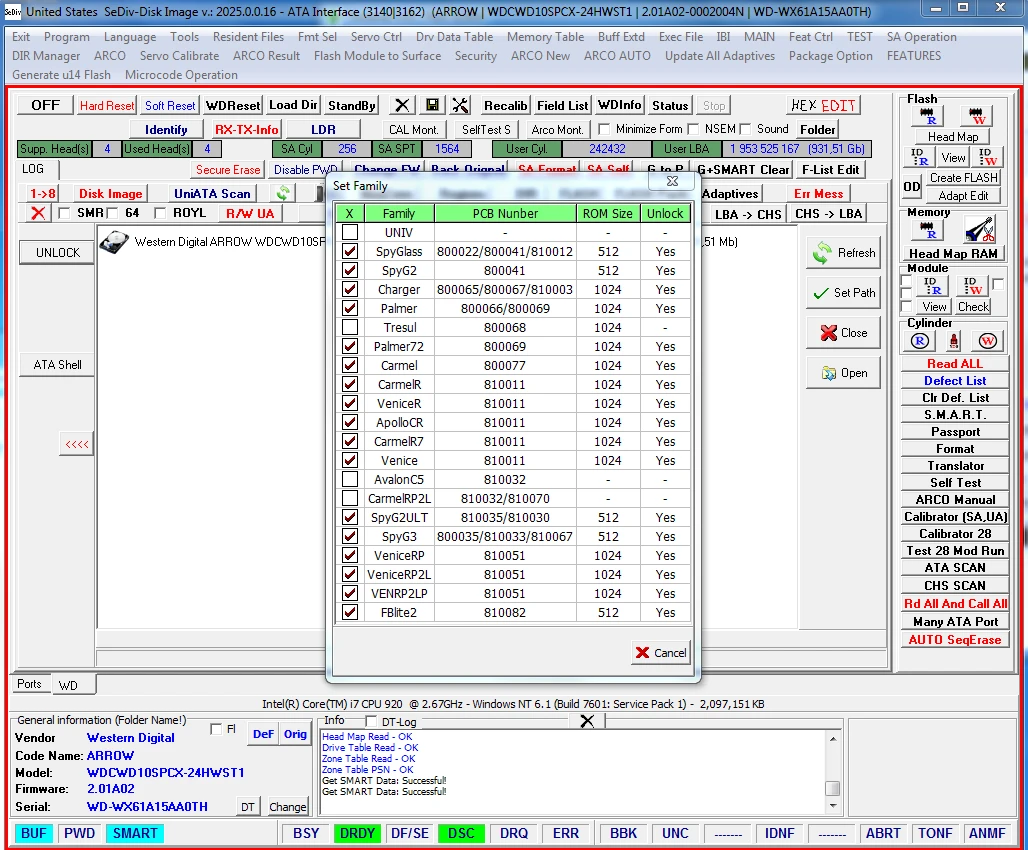This screenshot has width=1028, height=850.
Task: Click the Family column header
Action: 399,214
